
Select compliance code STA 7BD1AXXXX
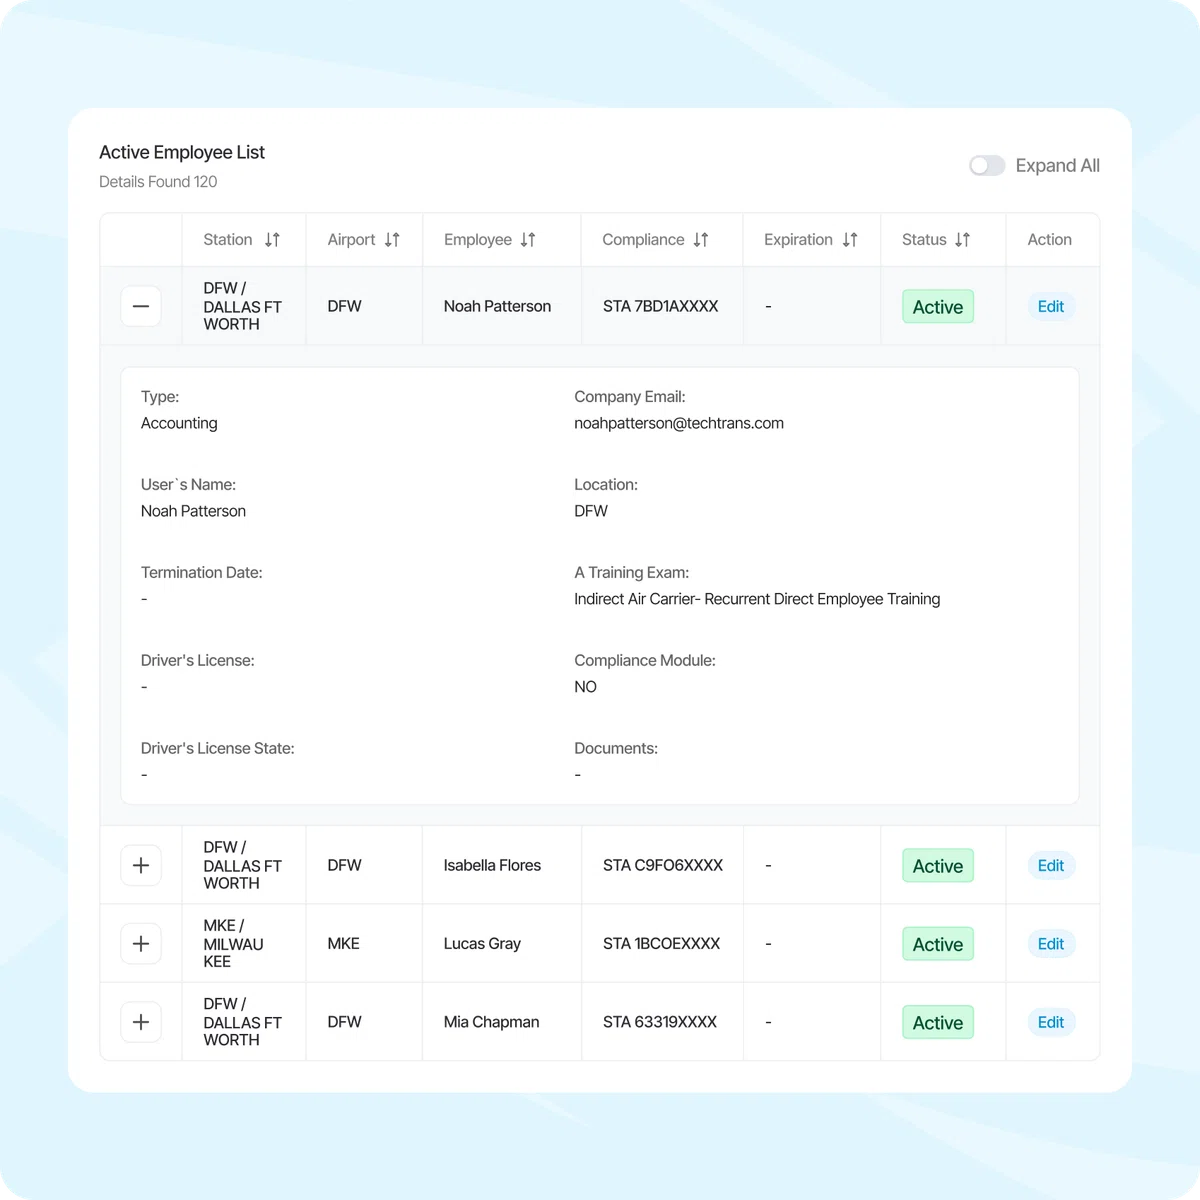661,306
